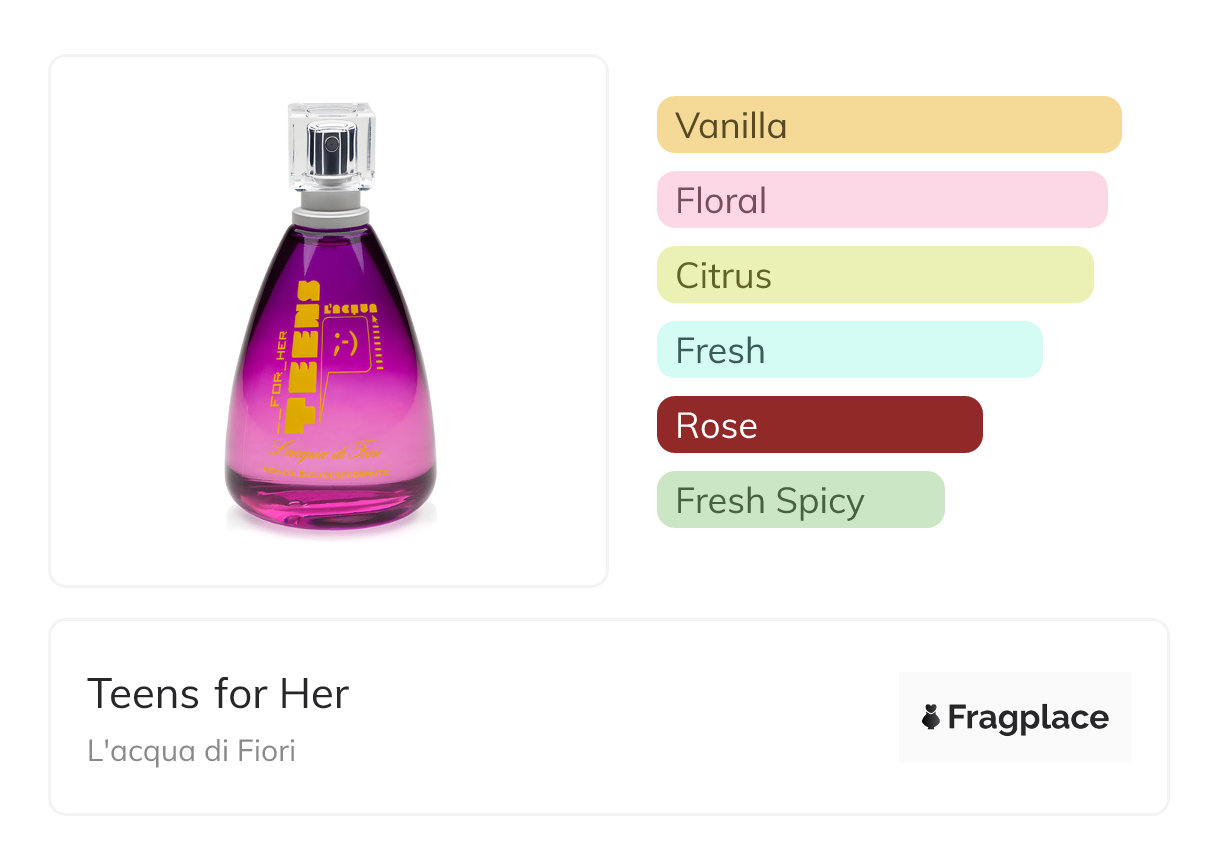This screenshot has width=1218, height=864.
Task: Open the L'acqua di Fiori brand link
Action: tap(192, 751)
